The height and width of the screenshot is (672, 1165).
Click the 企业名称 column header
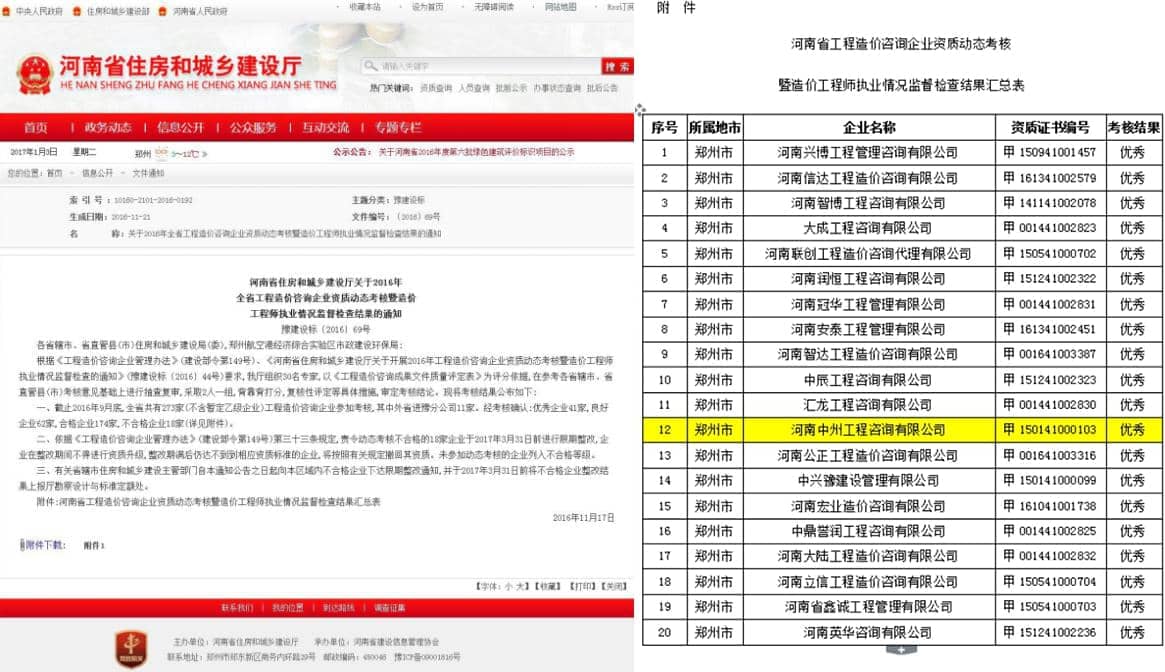[869, 128]
